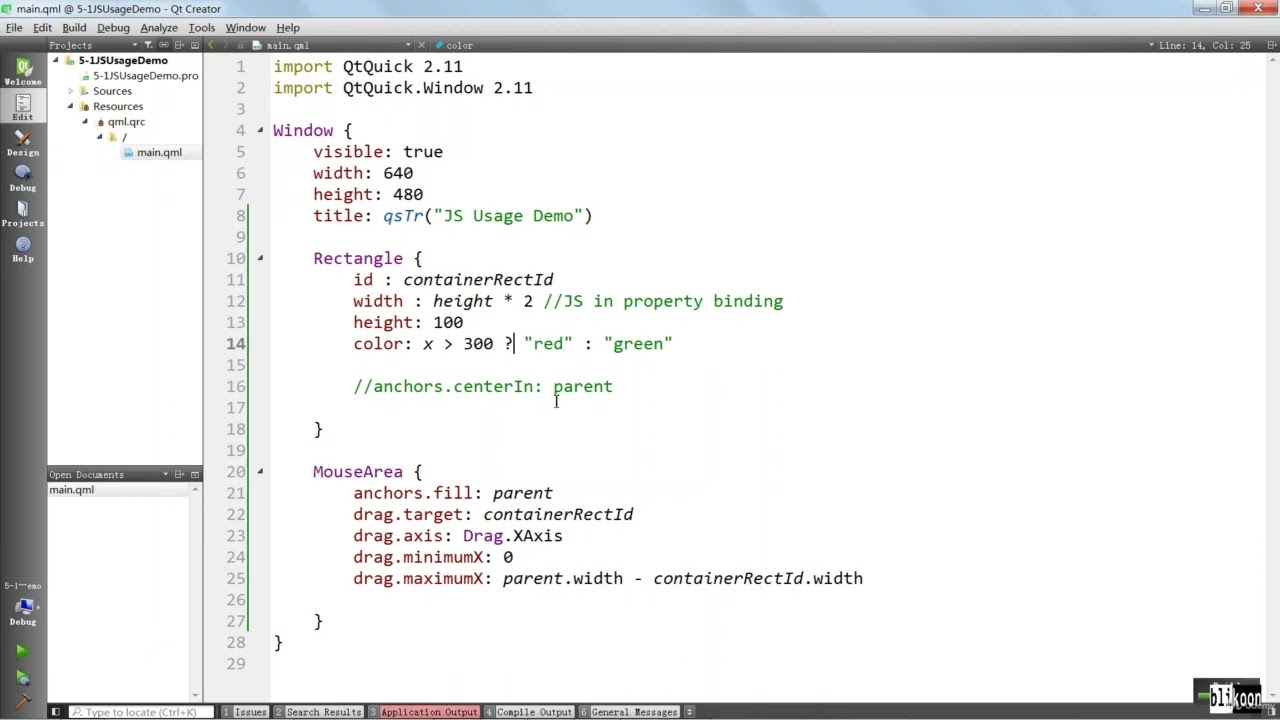1280x720 pixels.
Task: Switch to Edit mode
Action: pos(23,107)
